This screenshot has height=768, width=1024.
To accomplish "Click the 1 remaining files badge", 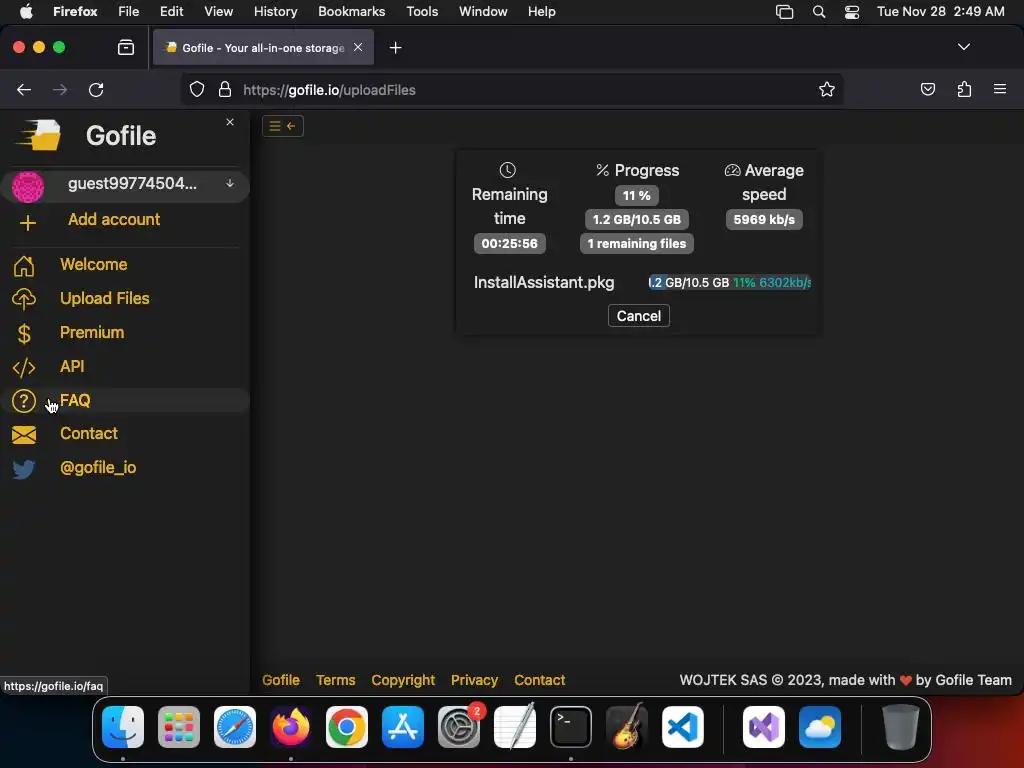I will coord(637,244).
